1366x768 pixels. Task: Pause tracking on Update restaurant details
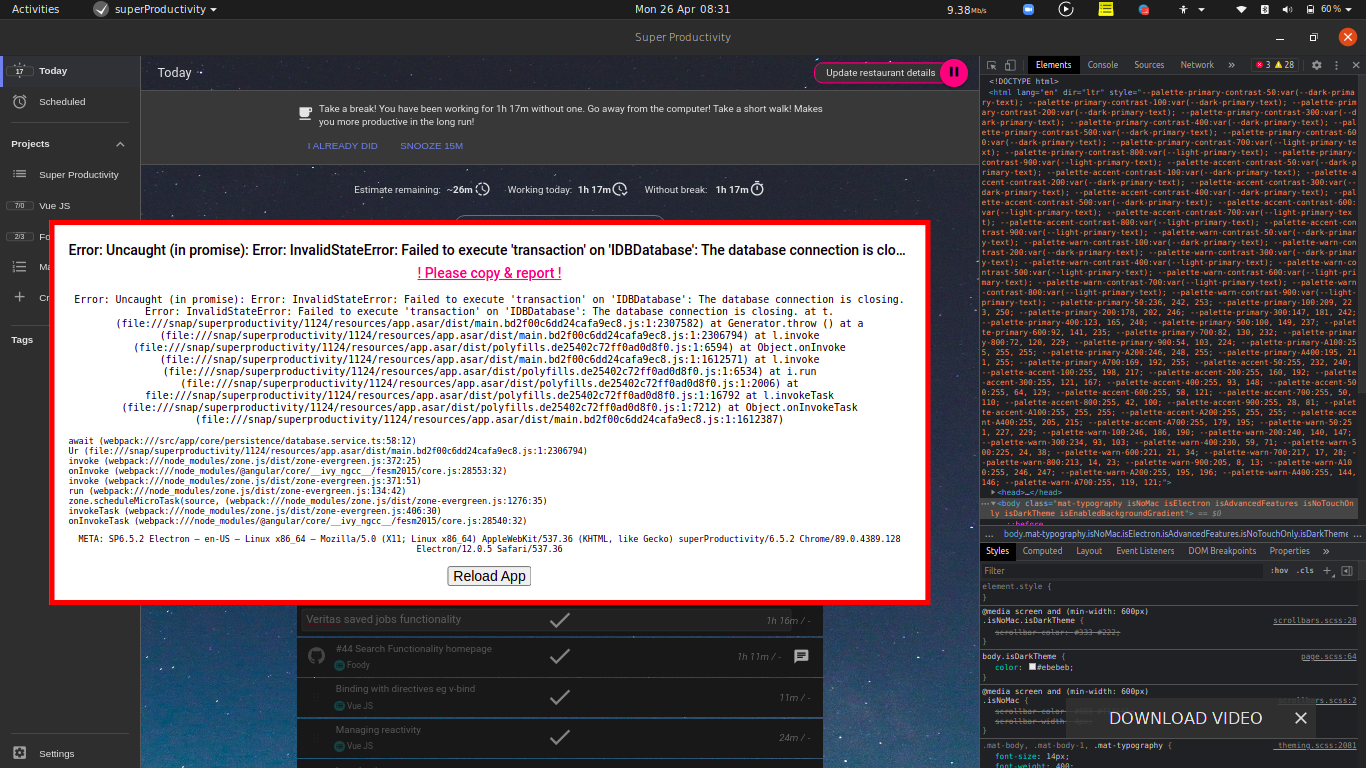(954, 73)
